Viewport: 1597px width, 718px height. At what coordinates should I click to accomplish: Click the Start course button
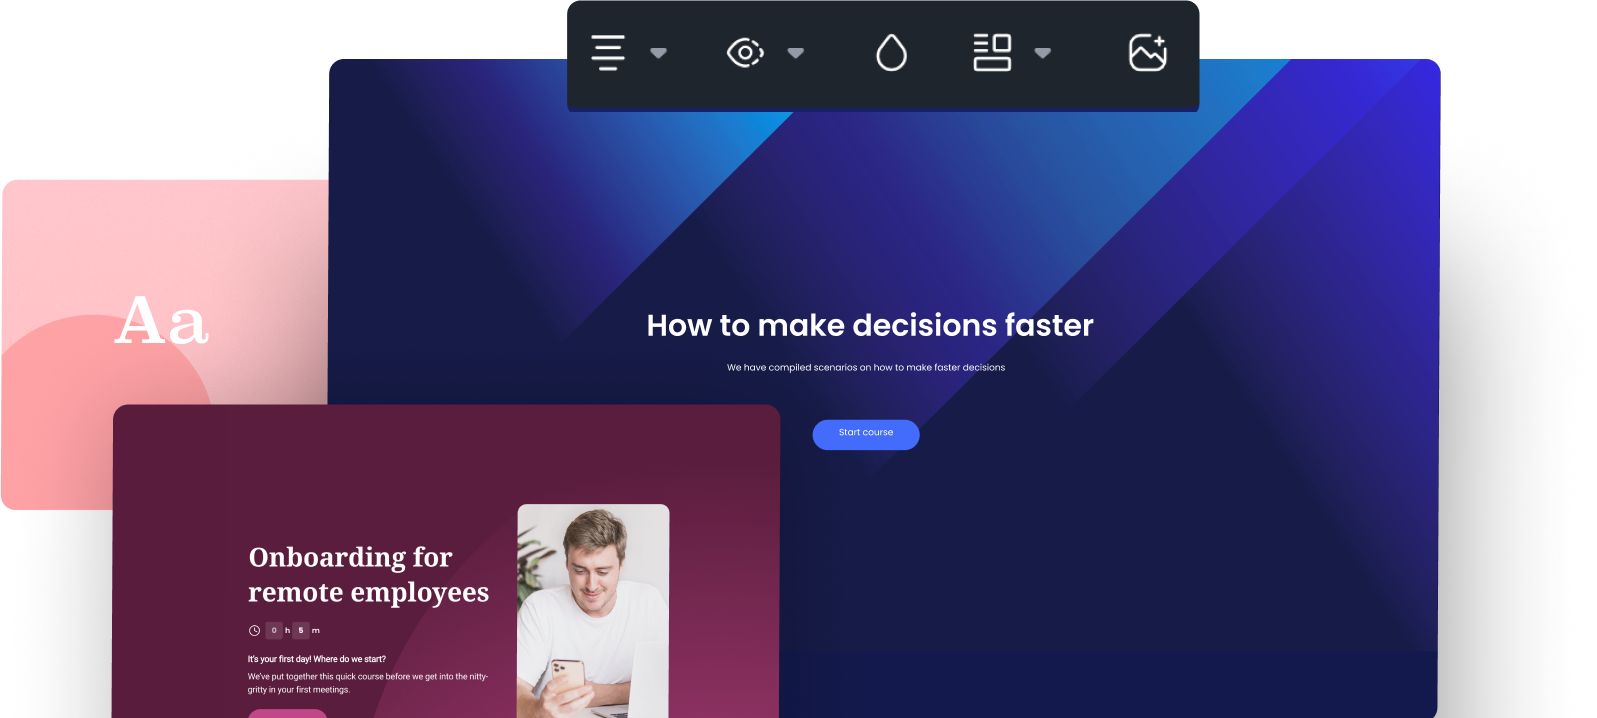[866, 434]
